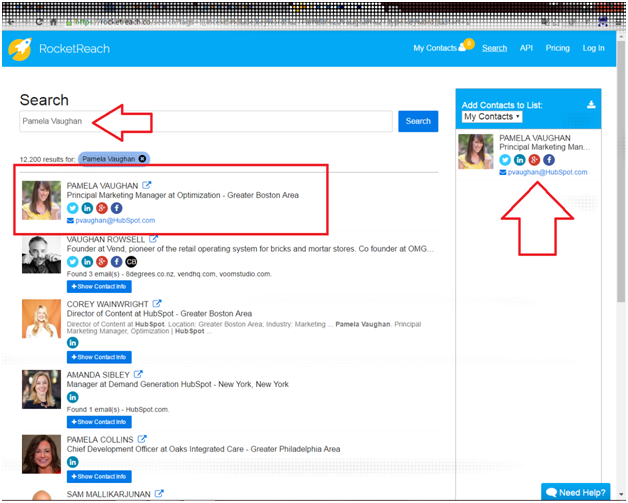The width and height of the screenshot is (628, 503).
Task: Open the My Contacts list dropdown
Action: (x=492, y=117)
